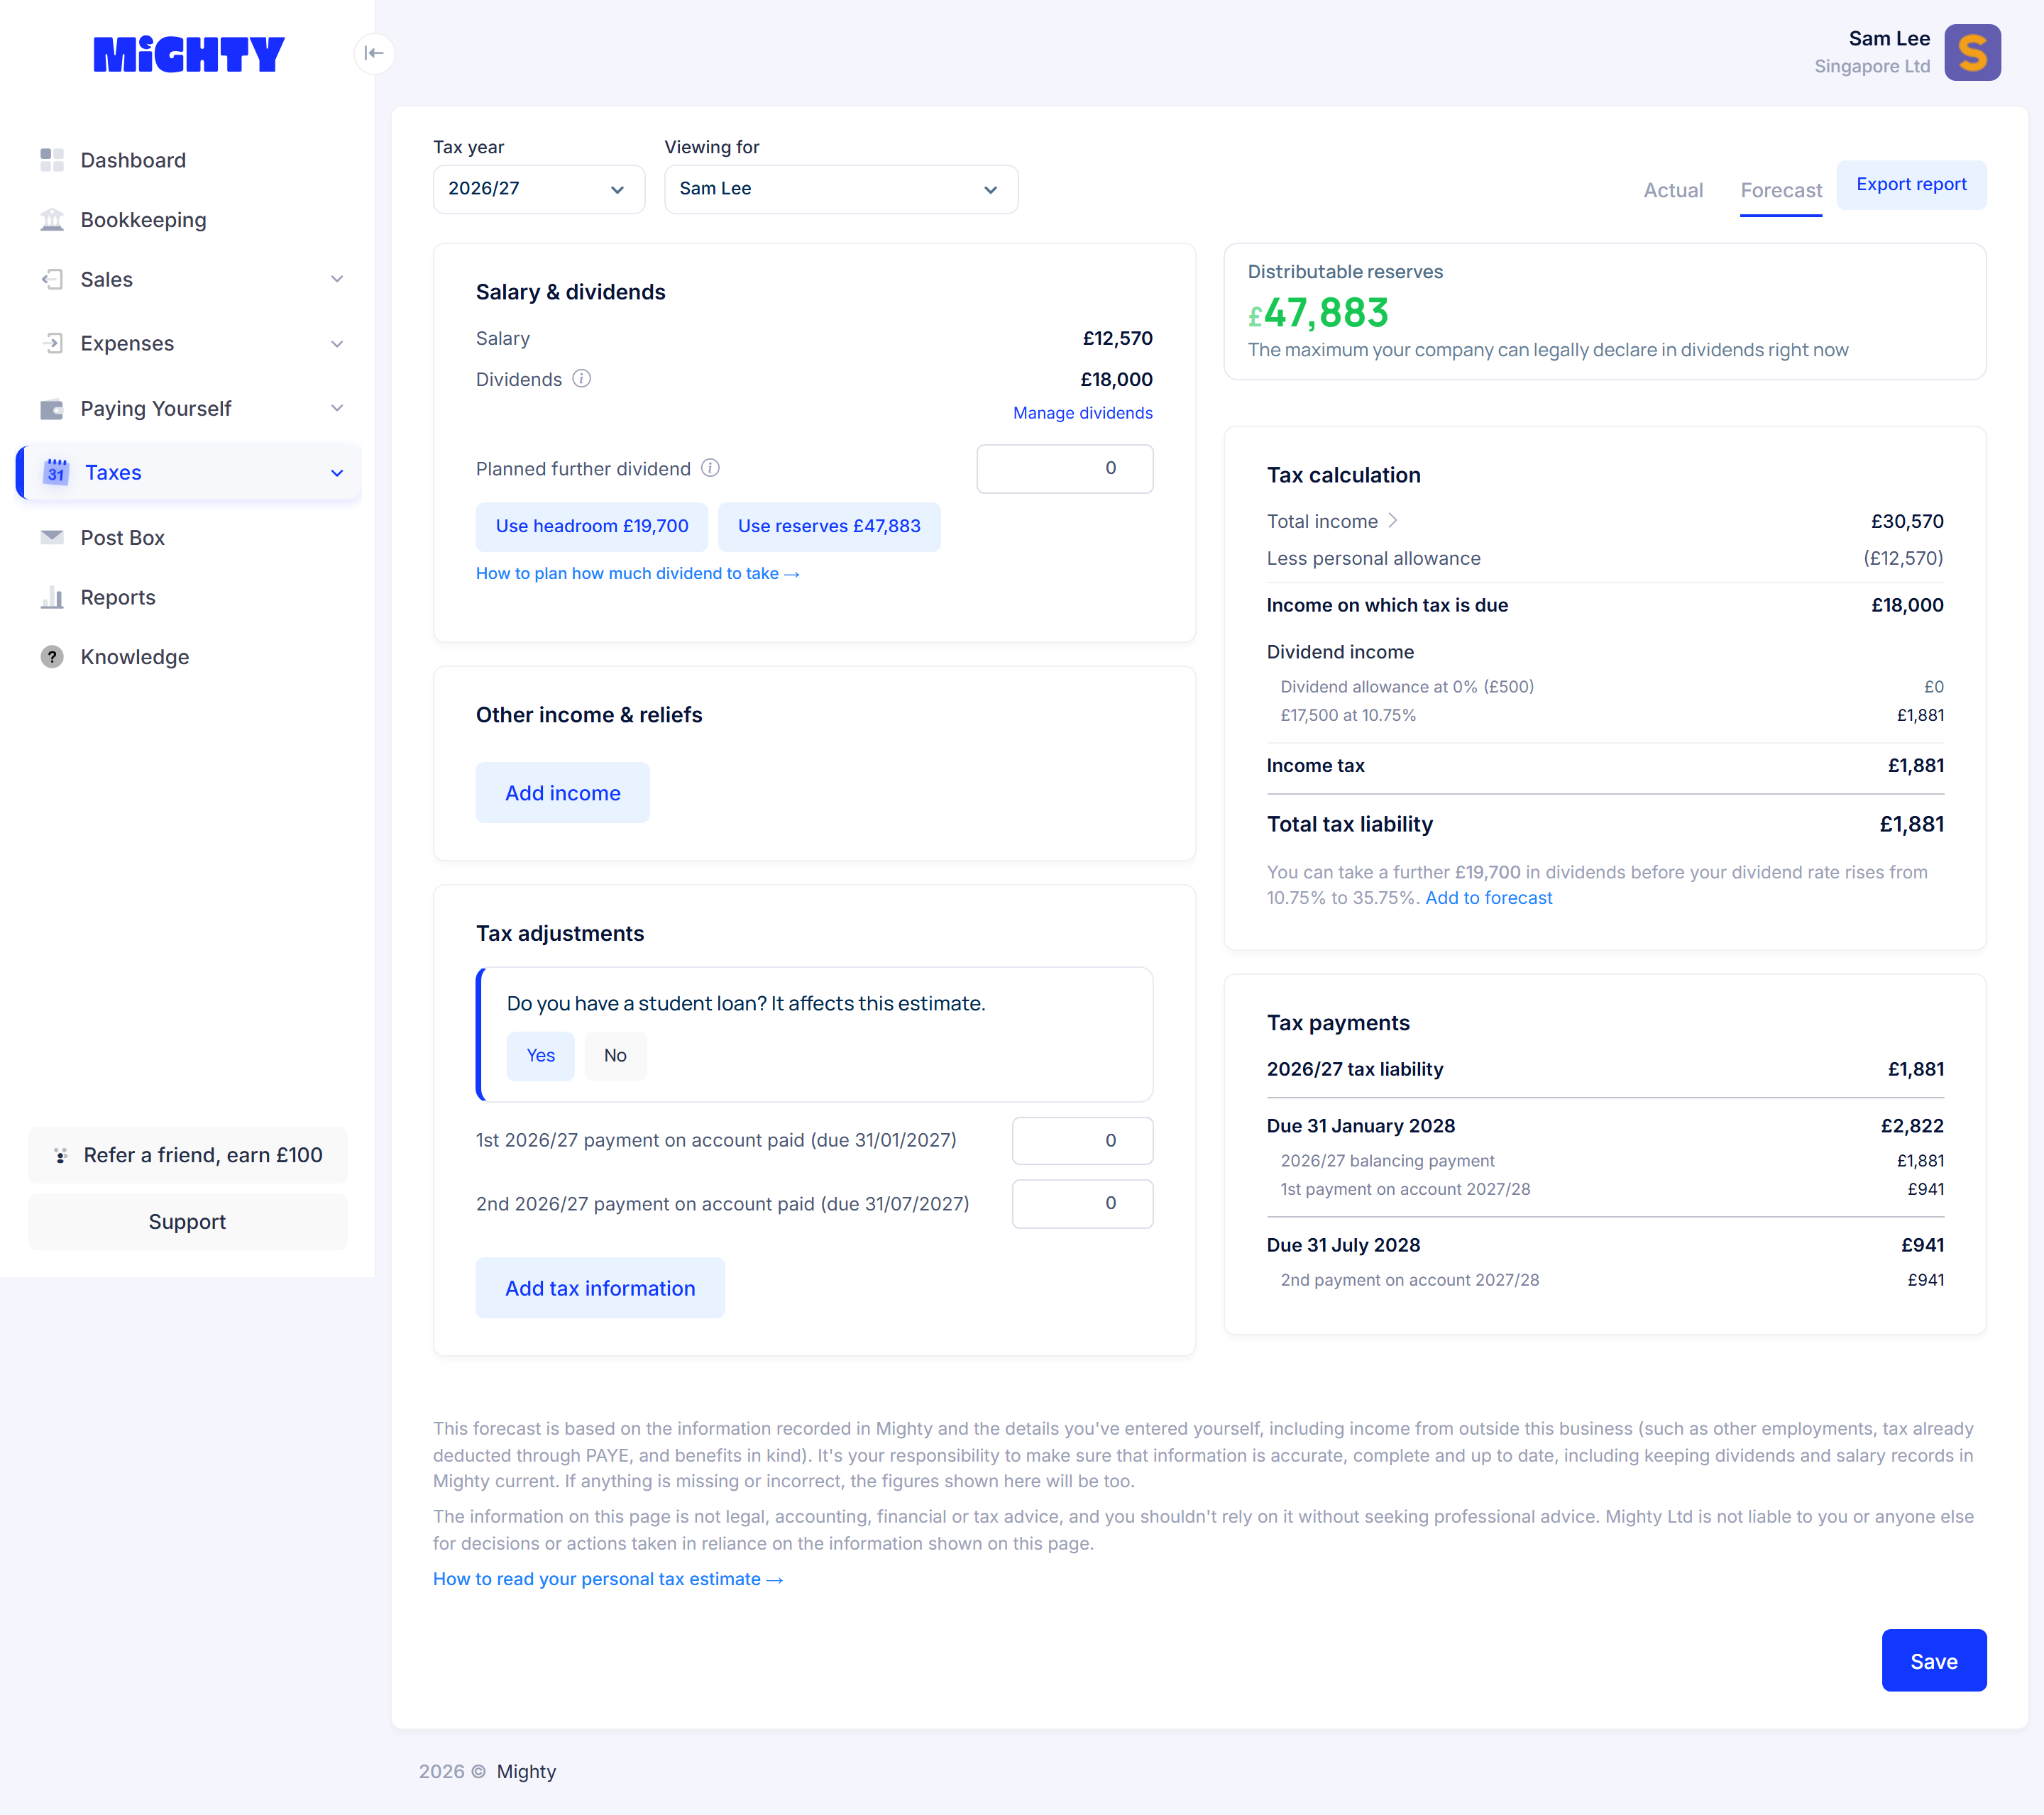Click the Knowledge question mark icon

point(52,656)
